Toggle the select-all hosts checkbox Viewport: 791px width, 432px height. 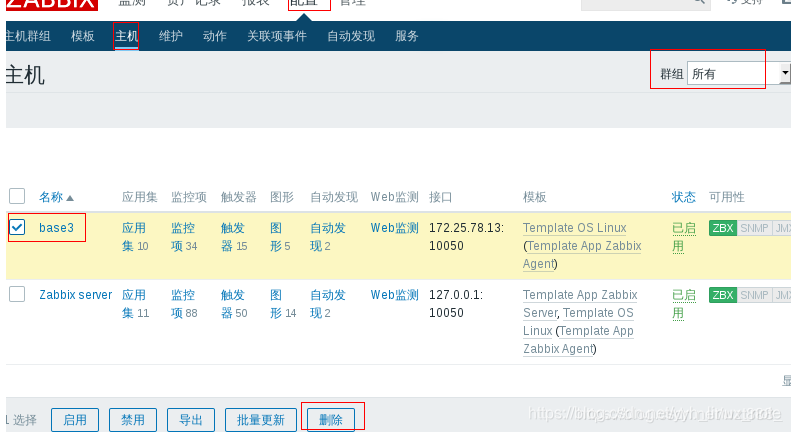[17, 196]
